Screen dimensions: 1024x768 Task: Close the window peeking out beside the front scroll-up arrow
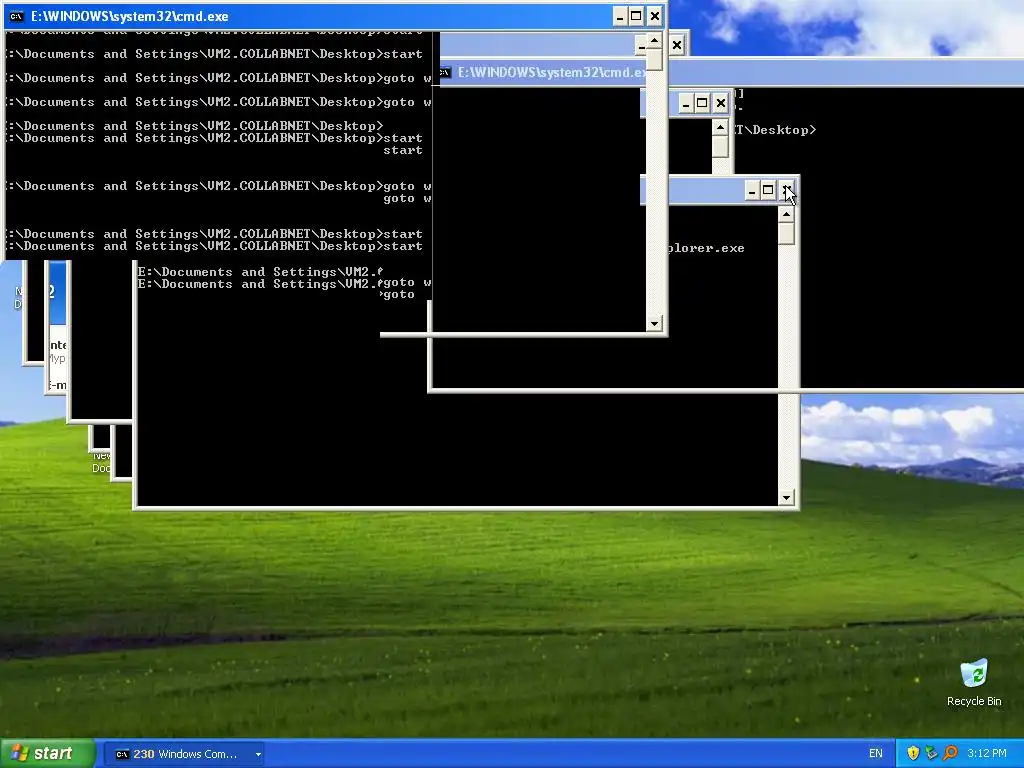tap(677, 45)
